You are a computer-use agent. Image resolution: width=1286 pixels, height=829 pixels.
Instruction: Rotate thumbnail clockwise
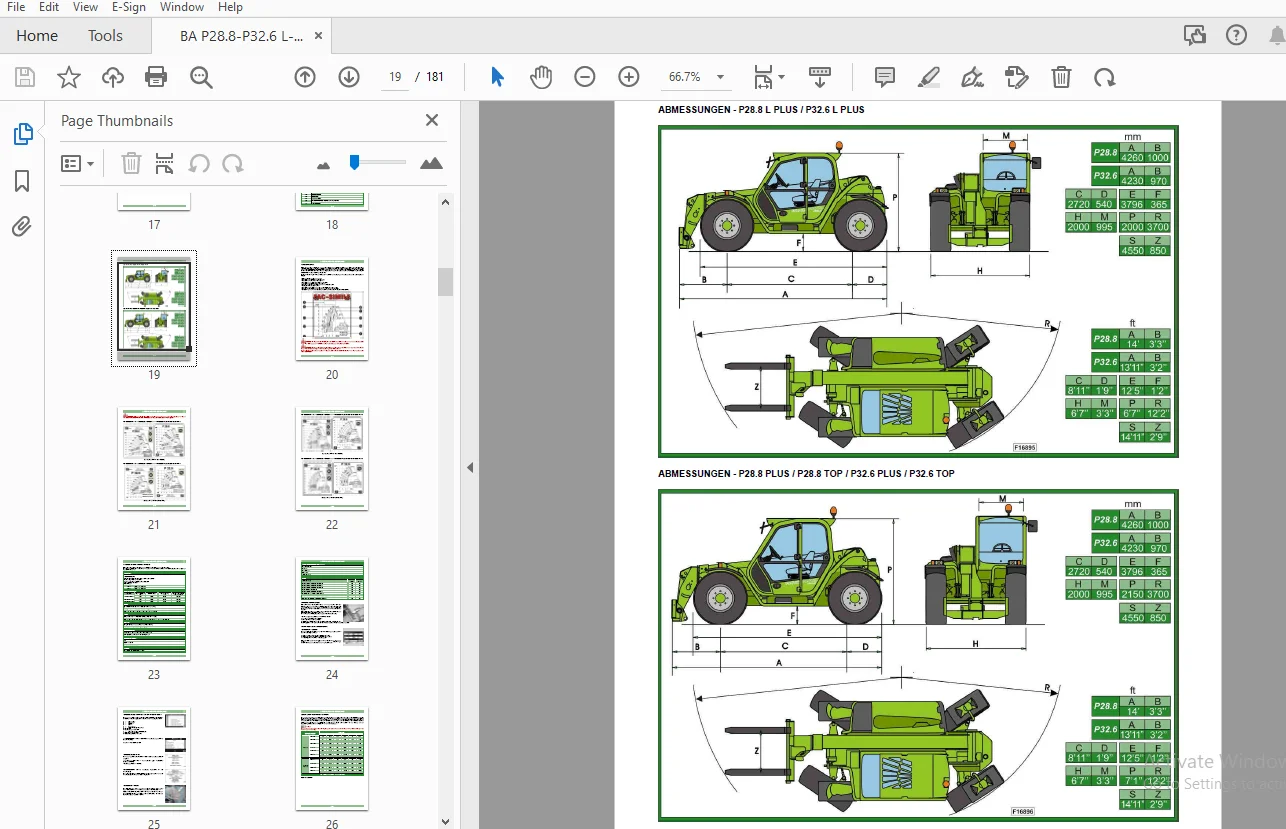click(x=233, y=163)
